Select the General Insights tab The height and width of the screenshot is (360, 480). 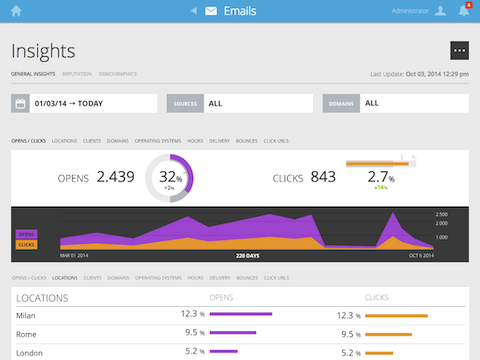[33, 74]
